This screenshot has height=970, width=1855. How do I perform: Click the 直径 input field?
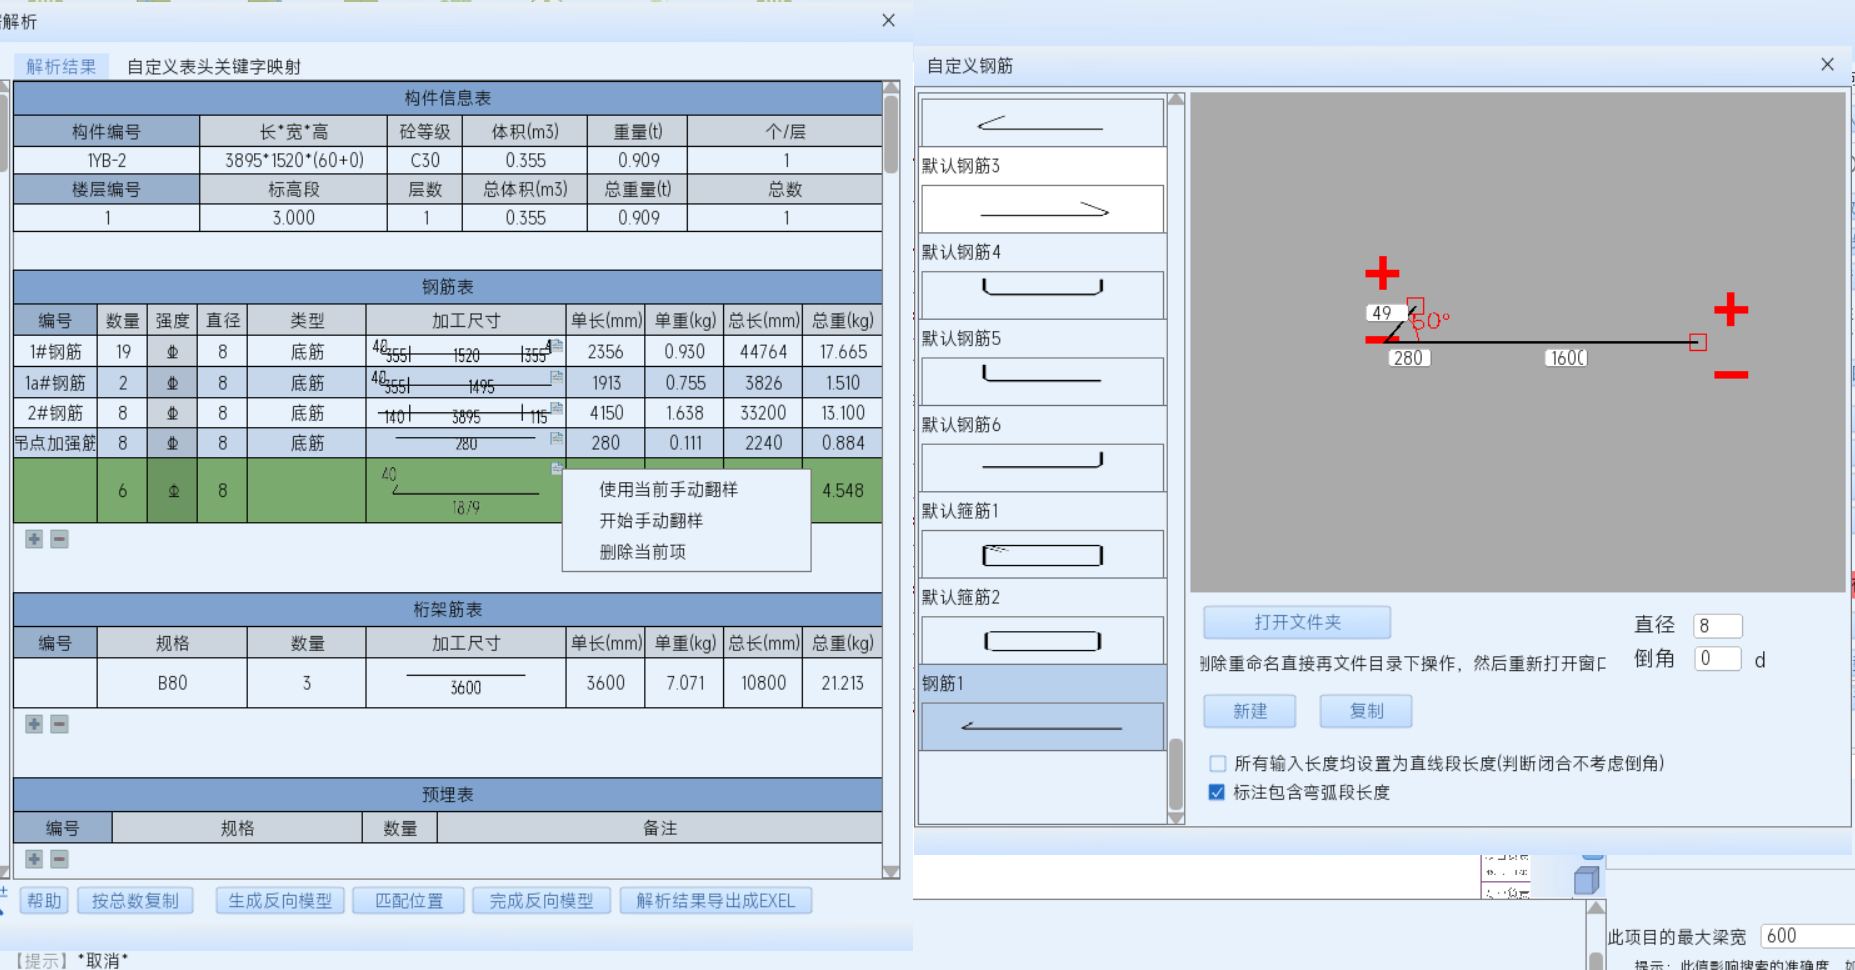tap(1717, 626)
